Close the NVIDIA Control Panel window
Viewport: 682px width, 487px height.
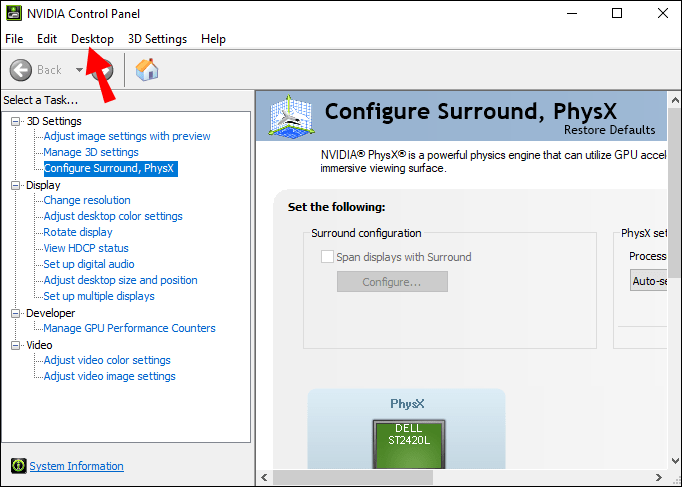point(663,13)
